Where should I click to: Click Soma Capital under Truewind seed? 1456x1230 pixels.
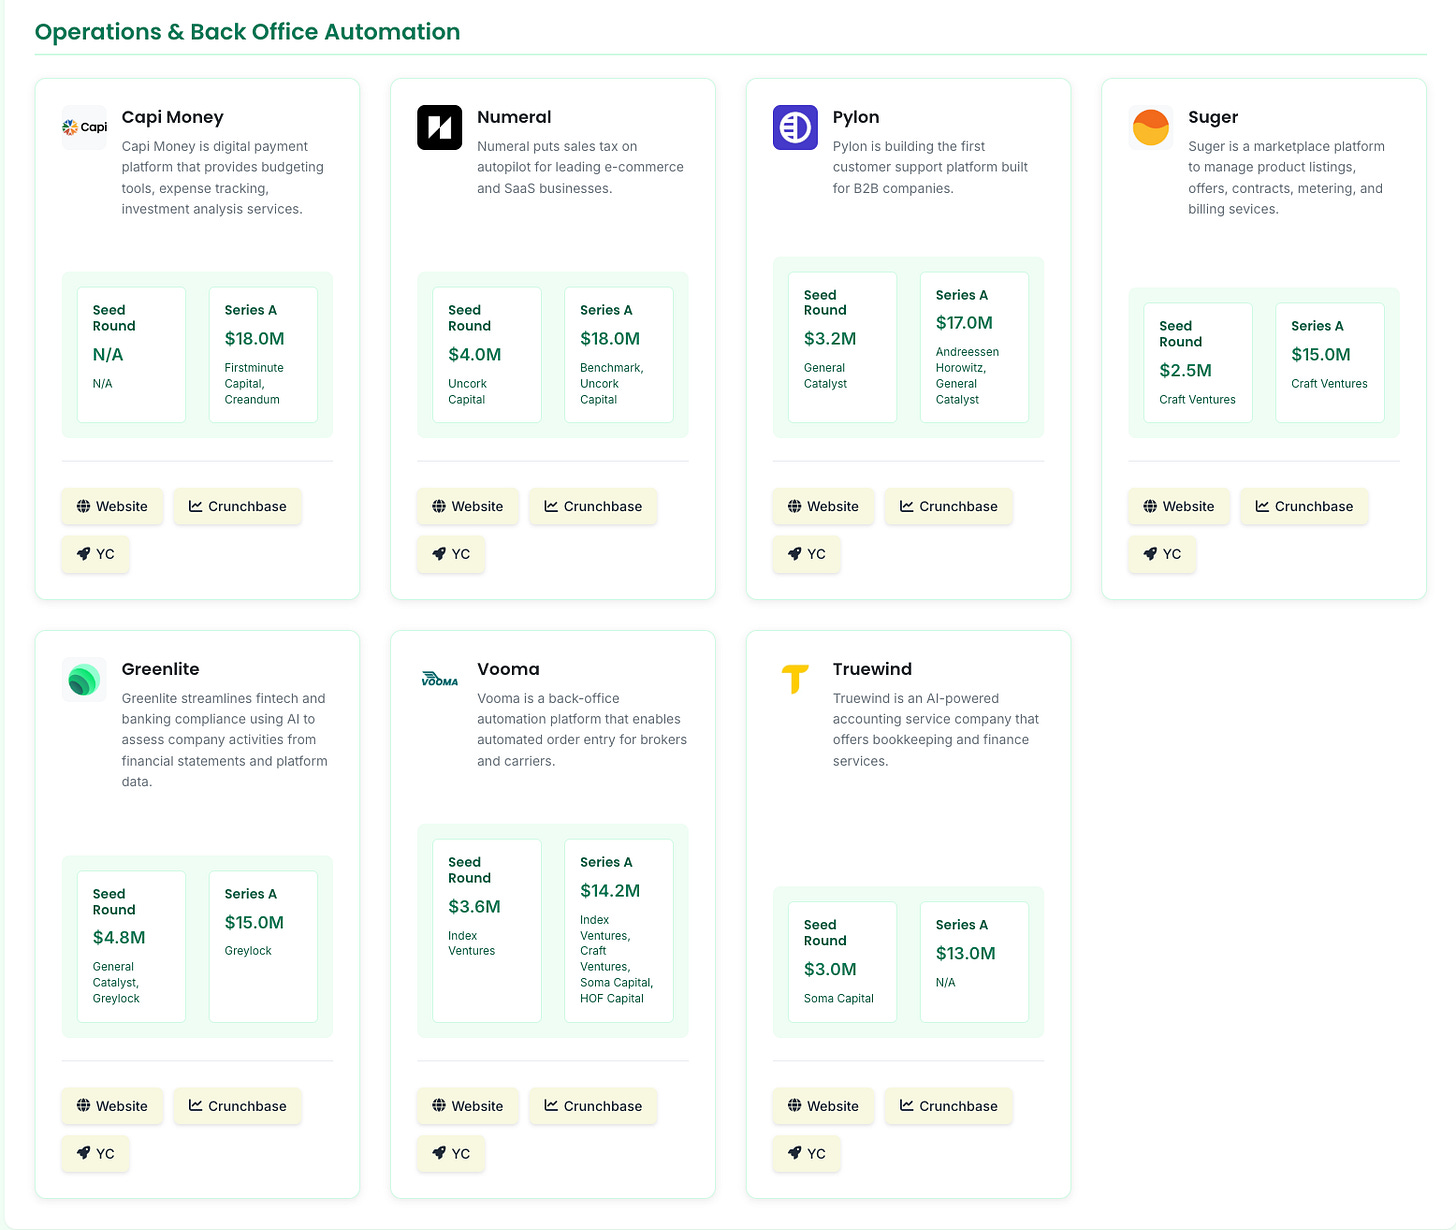point(838,999)
